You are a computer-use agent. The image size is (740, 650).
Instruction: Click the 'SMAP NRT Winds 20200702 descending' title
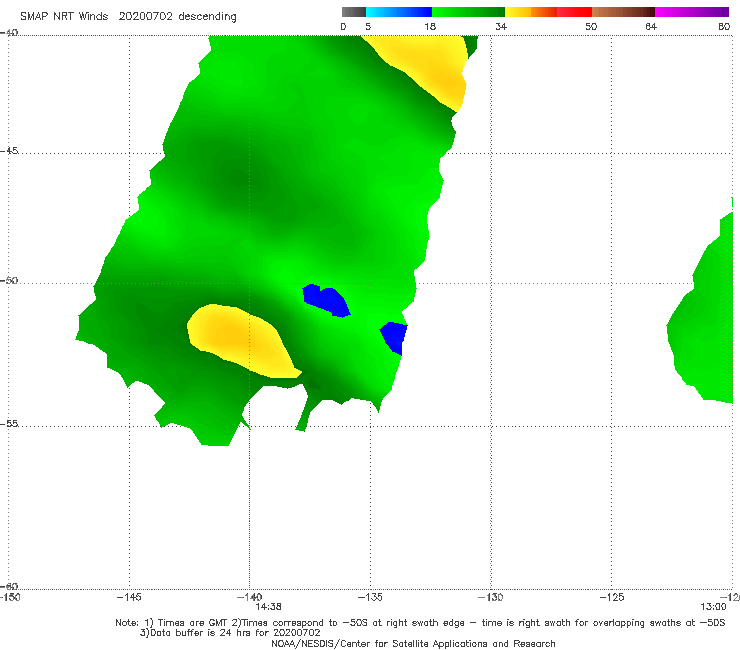[128, 17]
